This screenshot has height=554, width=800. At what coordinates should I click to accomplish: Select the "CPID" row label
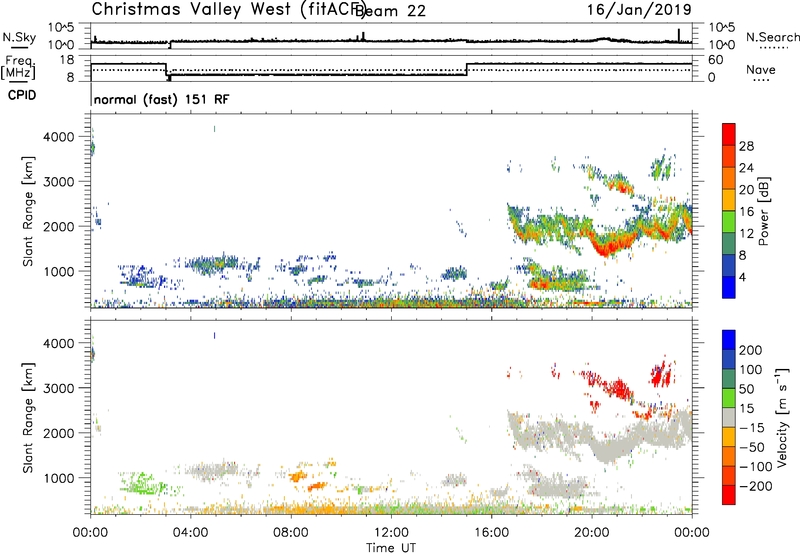click(22, 95)
